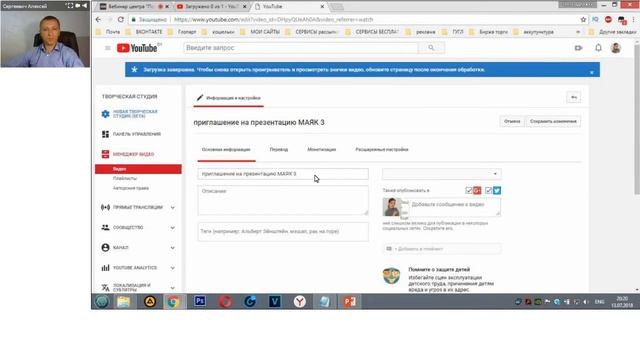
Task: Click the channel person icon in sidebar
Action: coord(105,247)
